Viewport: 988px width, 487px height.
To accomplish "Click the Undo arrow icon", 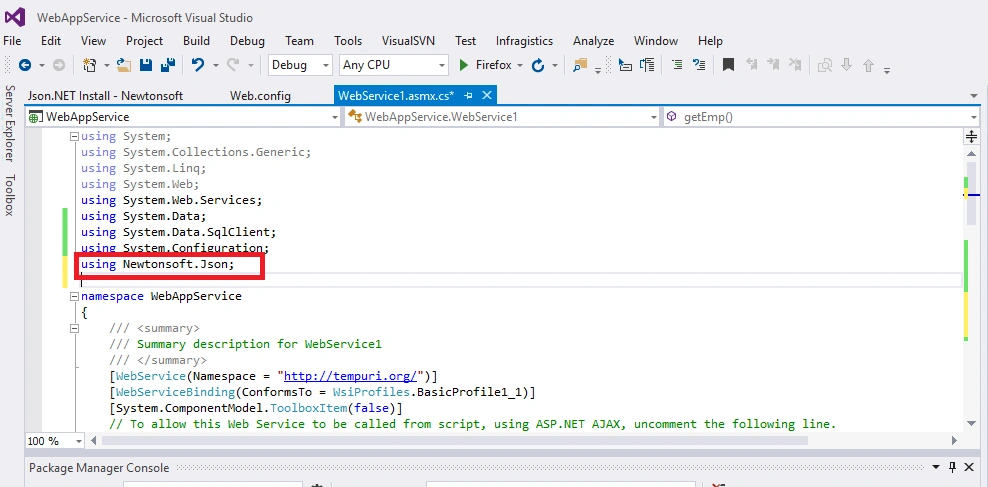I will click(x=198, y=64).
